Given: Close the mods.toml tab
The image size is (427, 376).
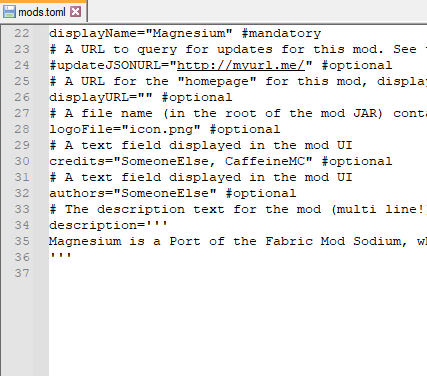Looking at the screenshot, I should click(x=76, y=12).
